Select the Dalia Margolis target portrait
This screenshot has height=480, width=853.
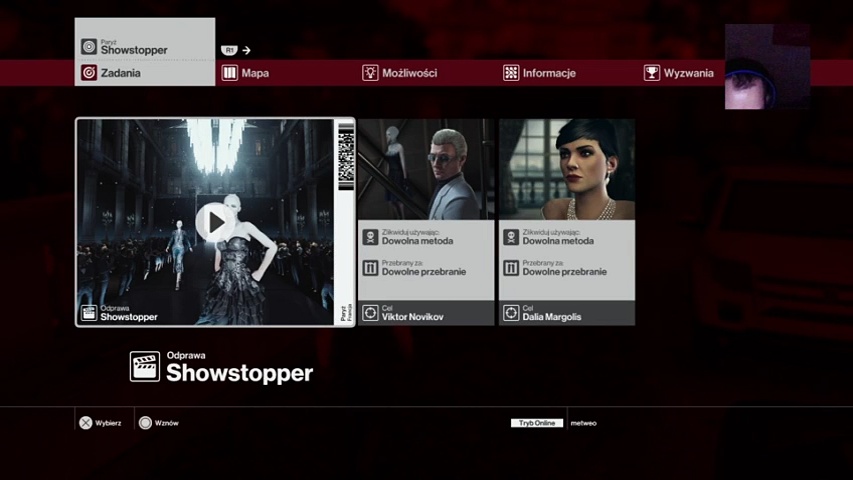click(x=567, y=169)
